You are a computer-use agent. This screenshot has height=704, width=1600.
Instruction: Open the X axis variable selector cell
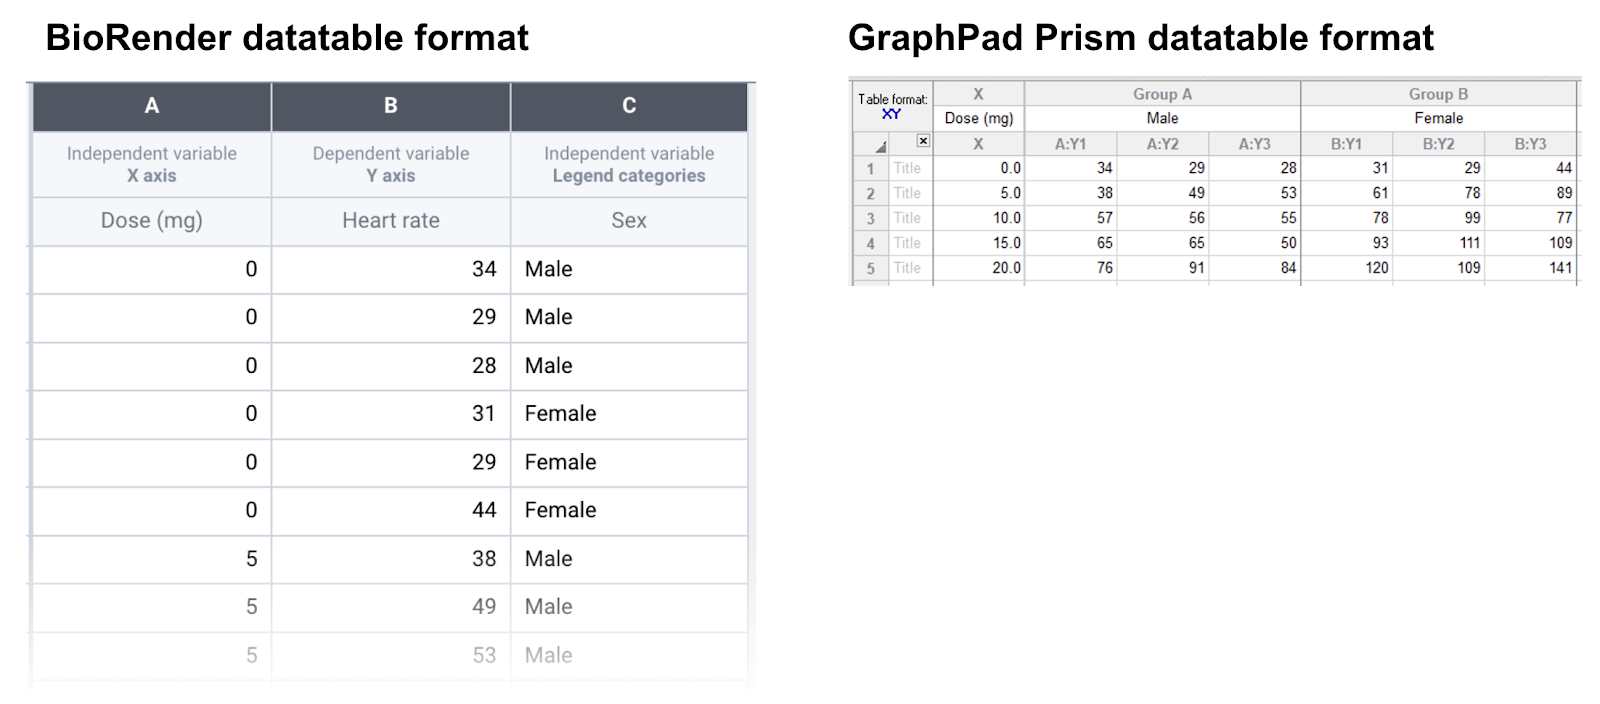point(152,164)
